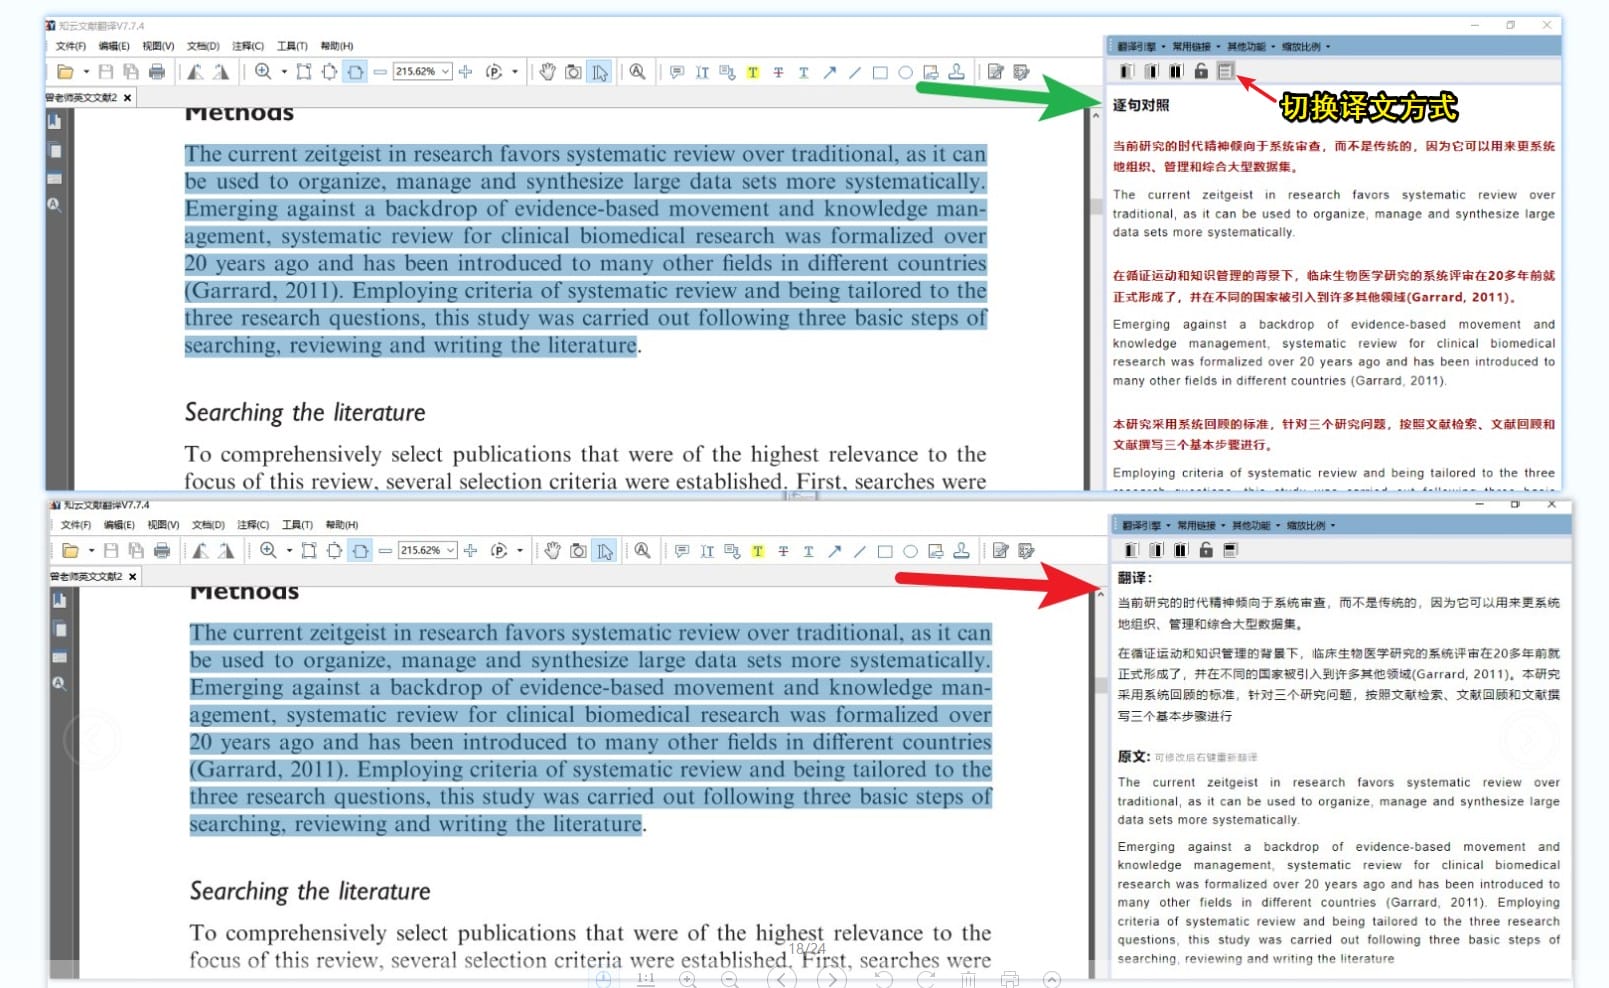Viewport: 1609px width, 988px height.
Task: Open 文件(F) menu in bottom window
Action: point(76,525)
